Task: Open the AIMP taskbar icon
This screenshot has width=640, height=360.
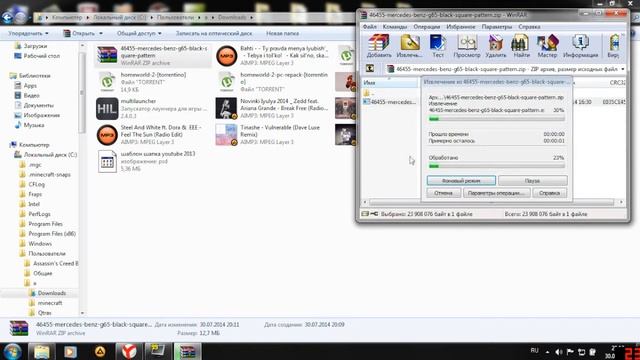Action: tap(100, 351)
